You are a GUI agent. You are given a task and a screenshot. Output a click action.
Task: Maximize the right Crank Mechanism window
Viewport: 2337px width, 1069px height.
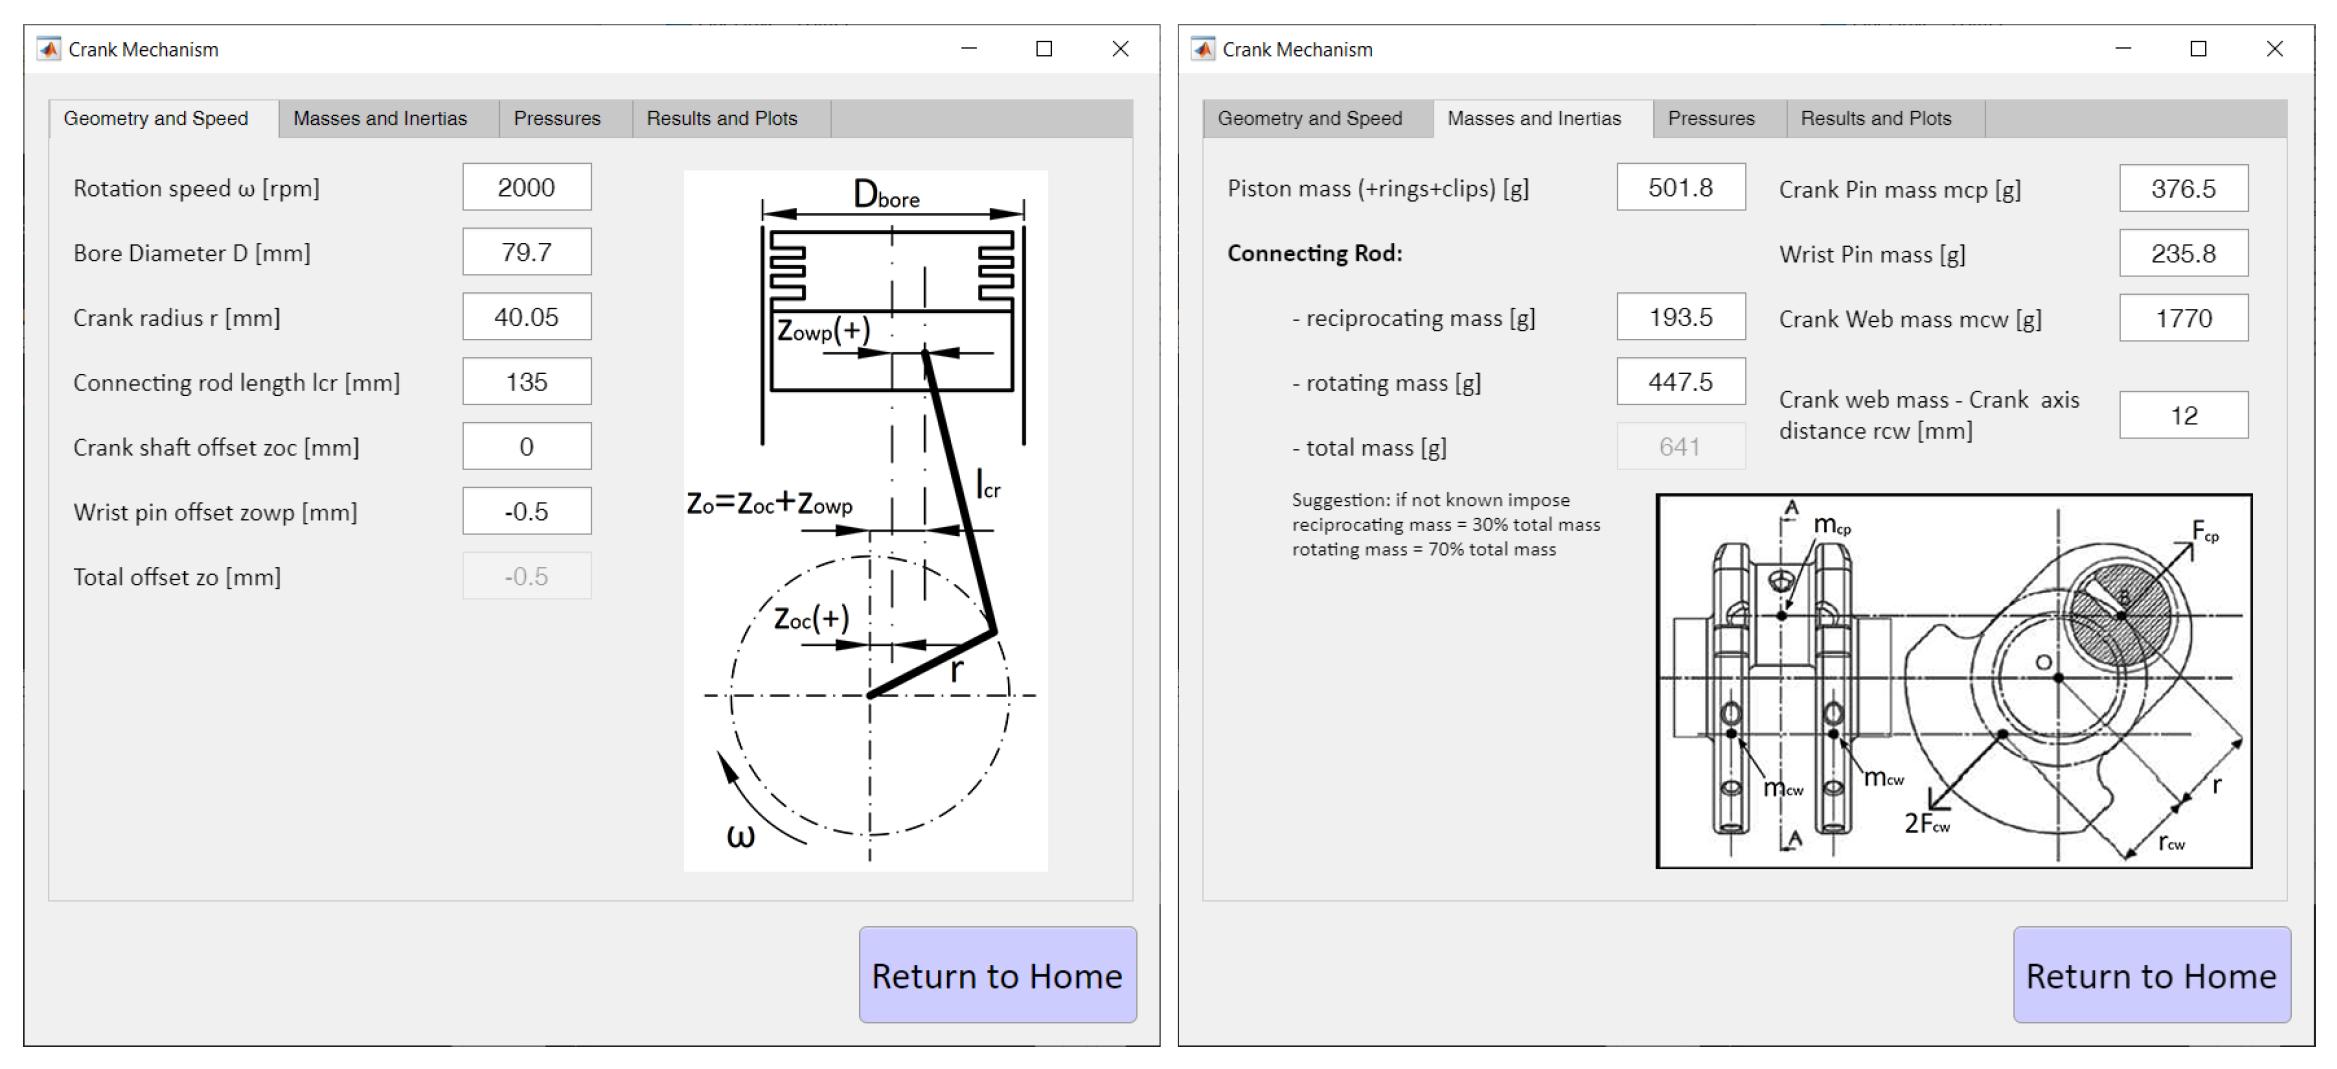click(x=2198, y=49)
